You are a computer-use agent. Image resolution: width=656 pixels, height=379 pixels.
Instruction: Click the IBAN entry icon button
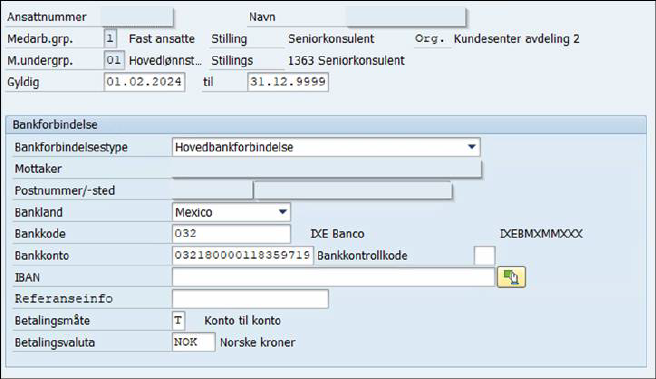click(x=511, y=277)
